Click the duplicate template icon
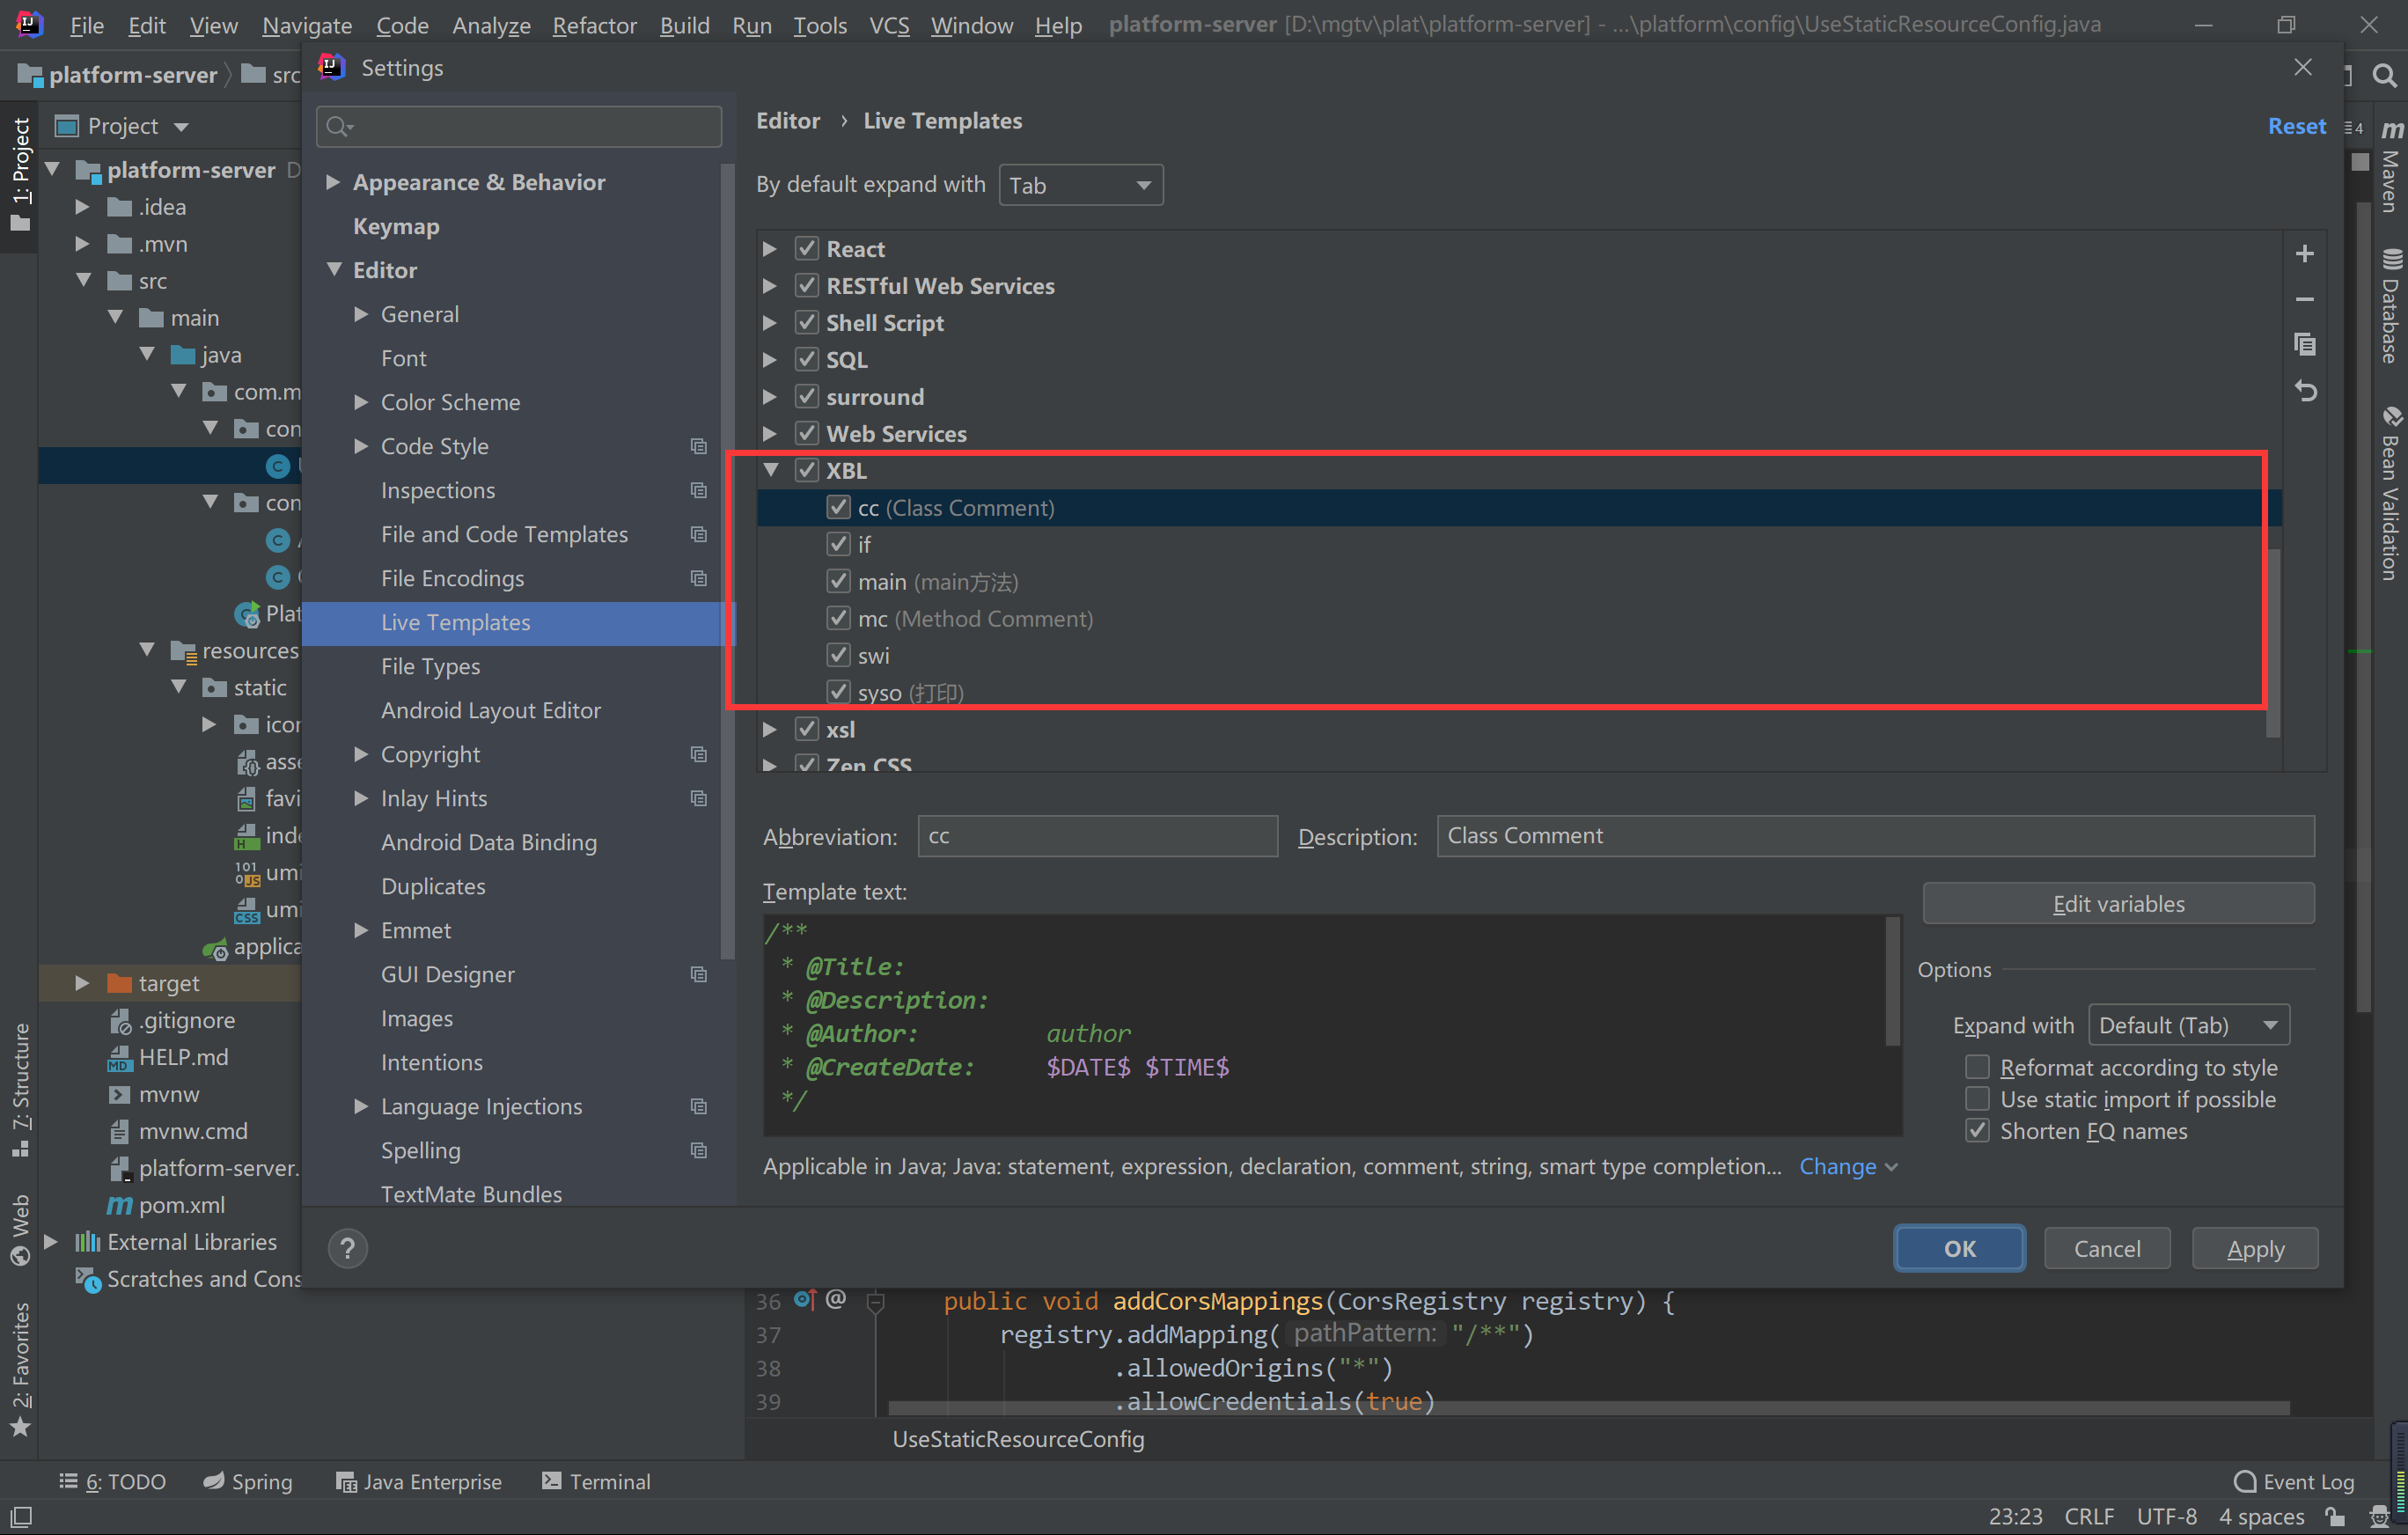 click(2304, 345)
